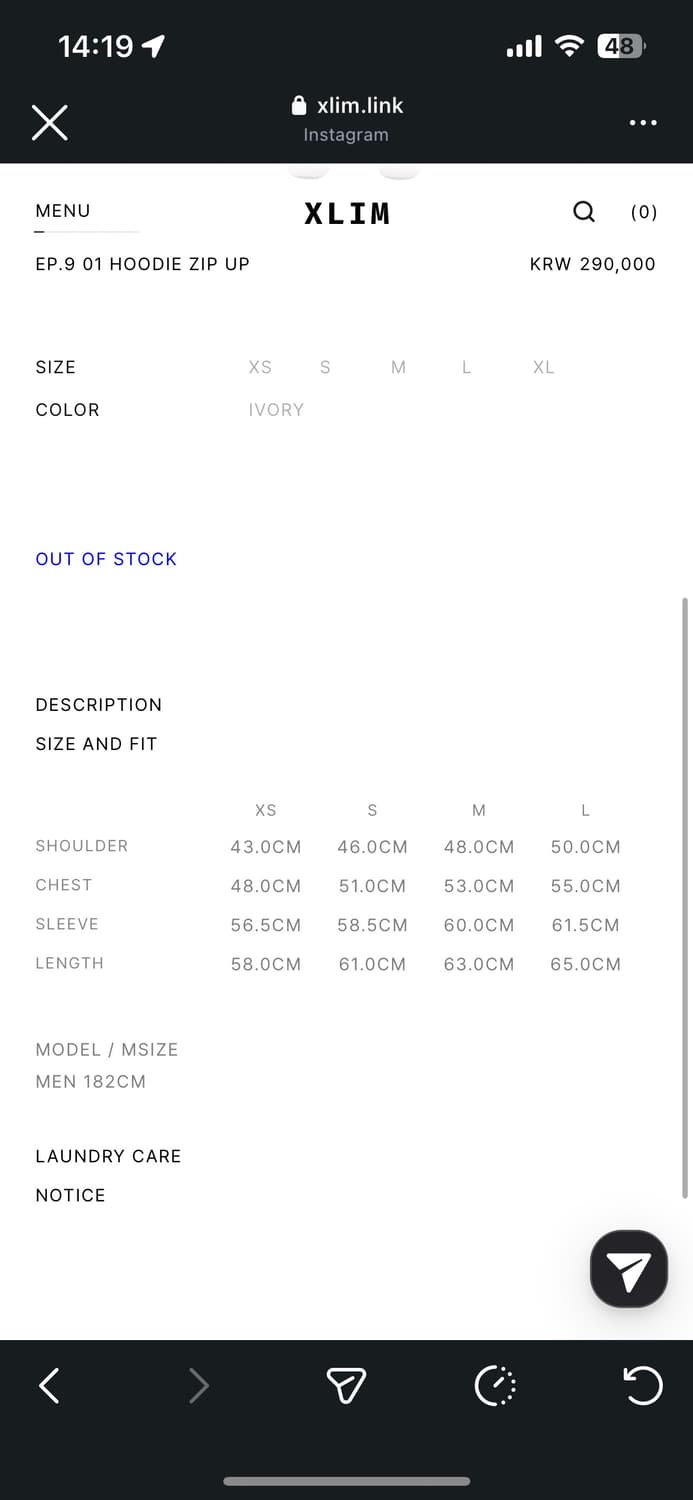Tap the bottom bar timer icon

[495, 1385]
